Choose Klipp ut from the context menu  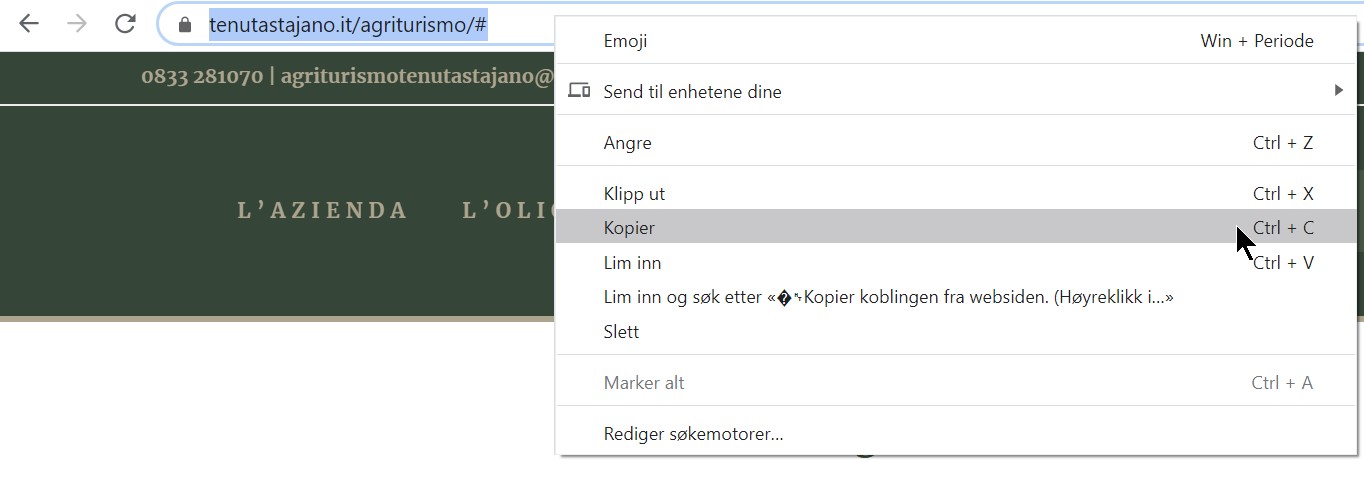[634, 194]
